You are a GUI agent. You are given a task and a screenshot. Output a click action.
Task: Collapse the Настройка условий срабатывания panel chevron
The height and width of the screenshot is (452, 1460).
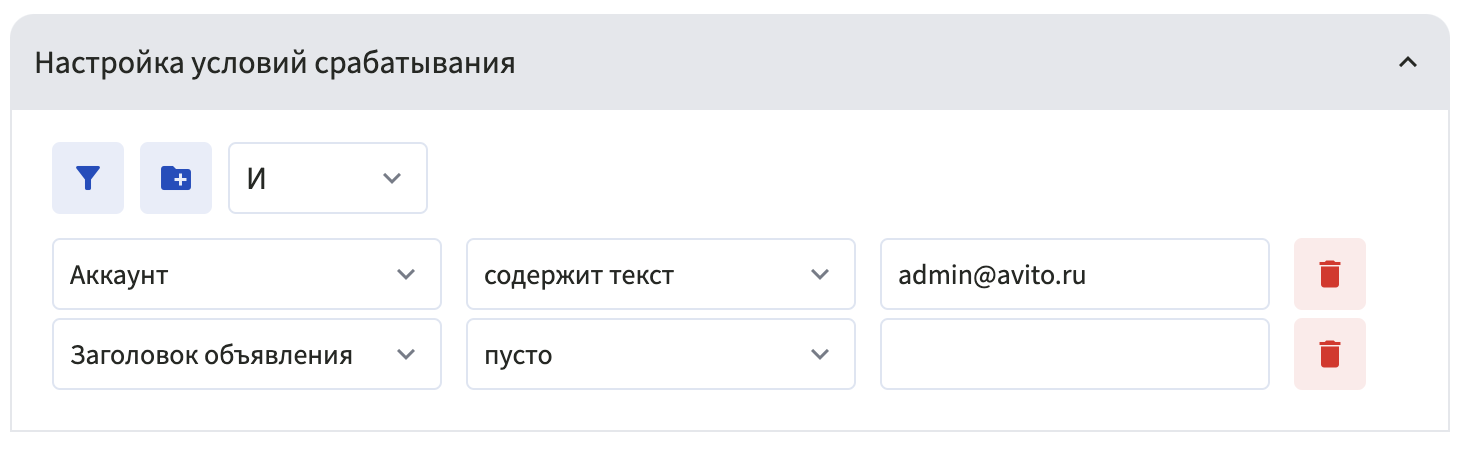tap(1407, 63)
